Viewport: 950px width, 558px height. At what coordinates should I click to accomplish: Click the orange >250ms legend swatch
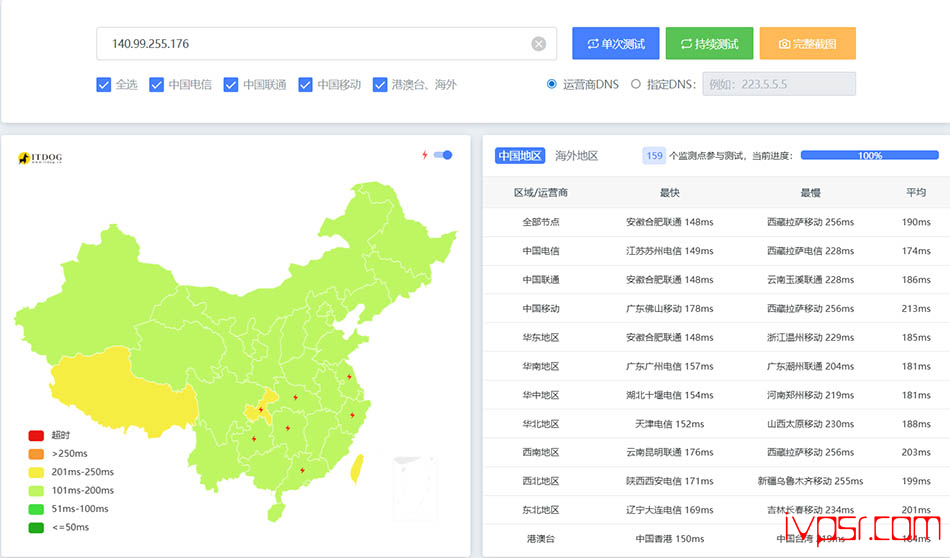(x=36, y=454)
